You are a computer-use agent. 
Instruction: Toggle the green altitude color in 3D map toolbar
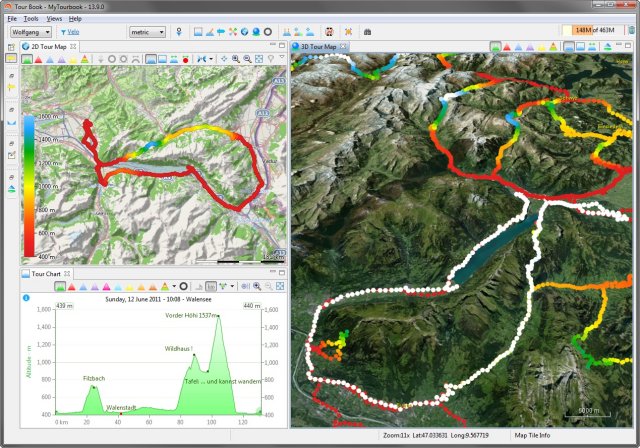tap(496, 47)
